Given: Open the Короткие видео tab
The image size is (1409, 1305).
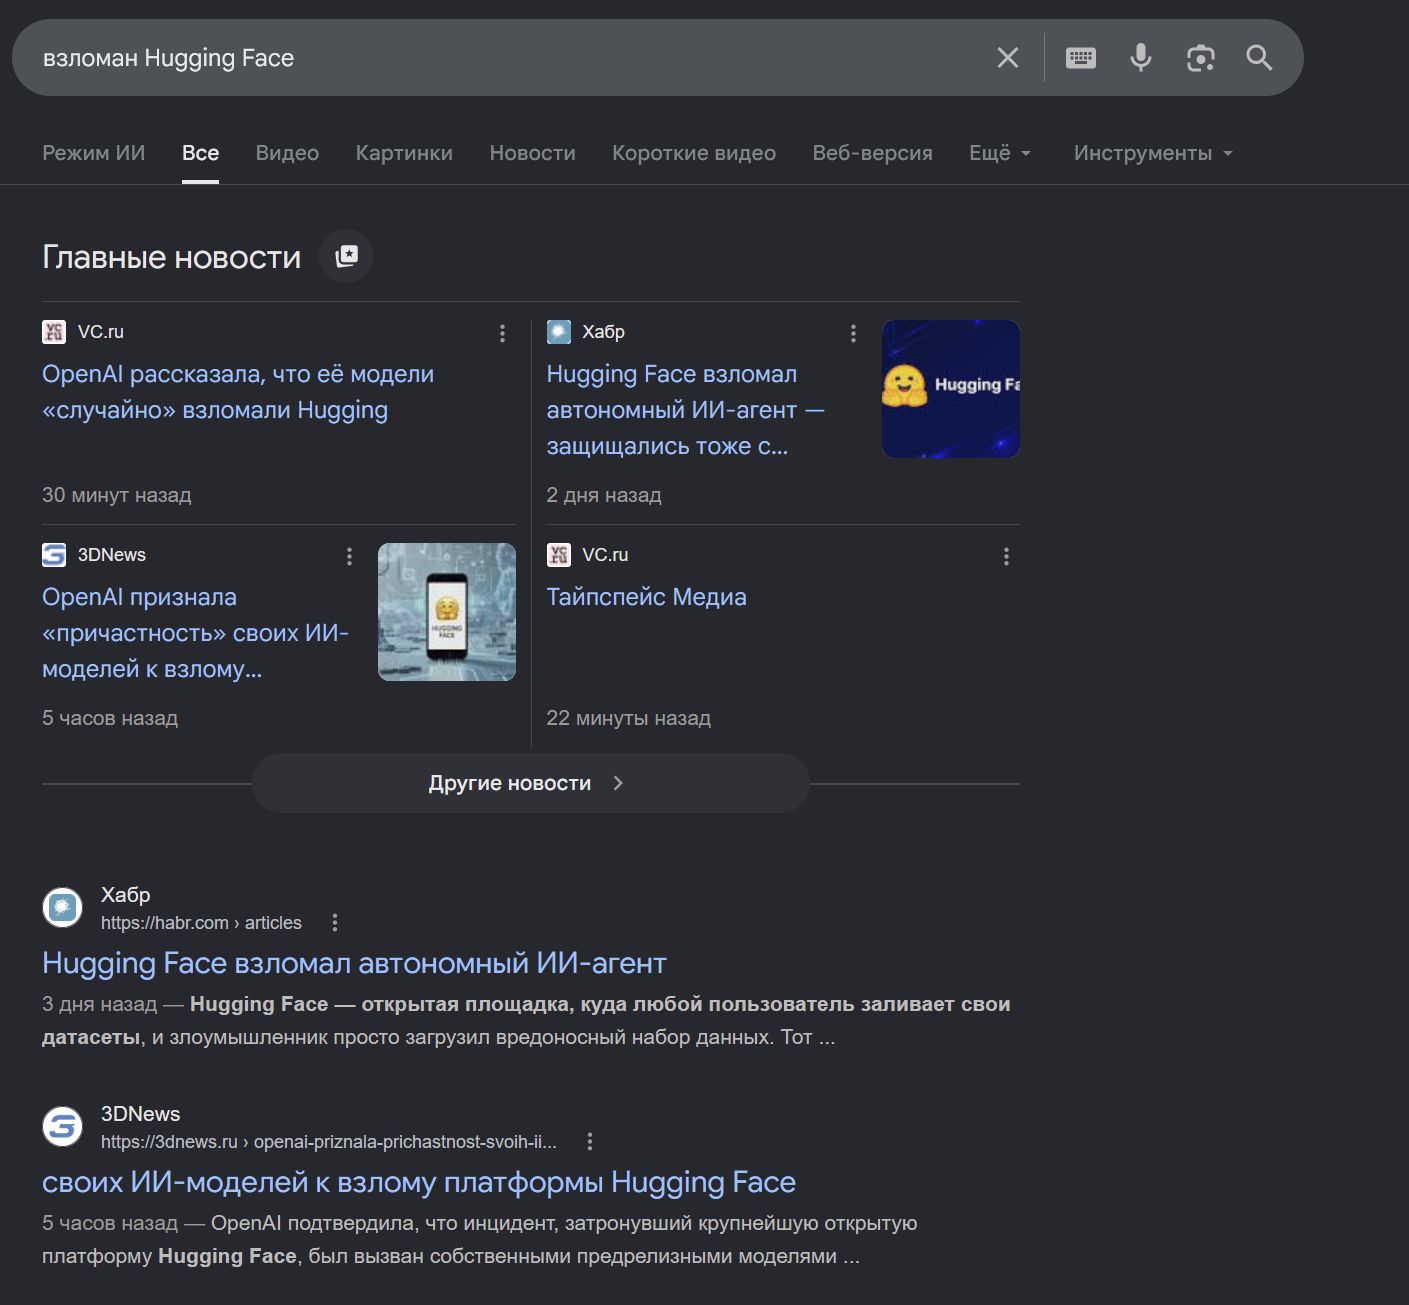Looking at the screenshot, I should coord(694,153).
